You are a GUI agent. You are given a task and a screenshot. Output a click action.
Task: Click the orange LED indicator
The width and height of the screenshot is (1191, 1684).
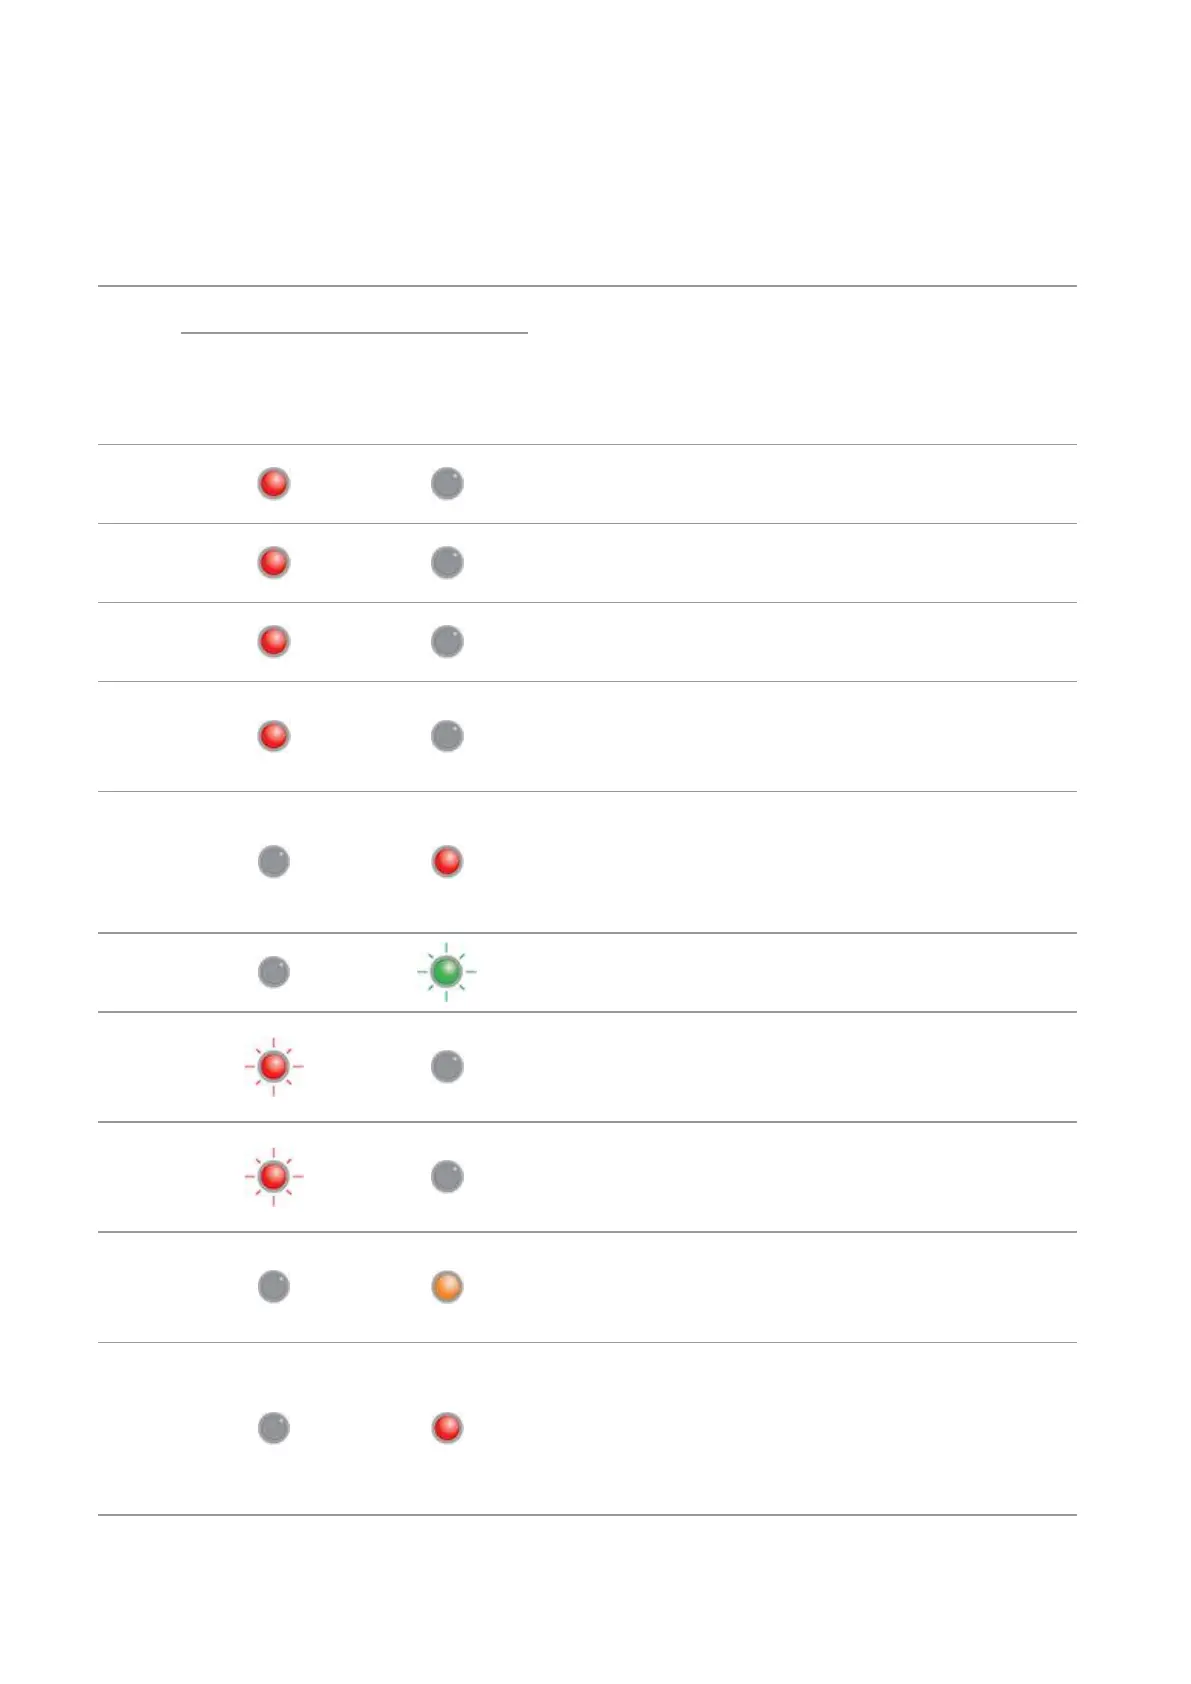pyautogui.click(x=447, y=1286)
